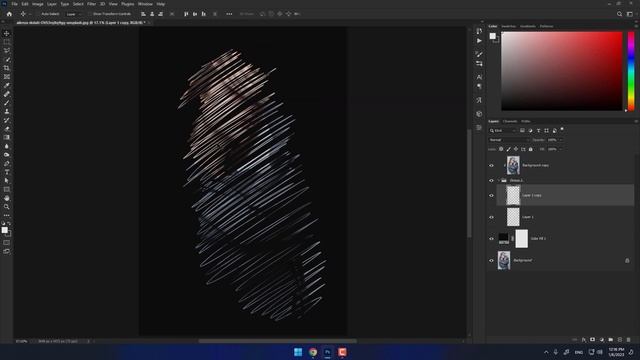640x360 pixels.
Task: Click the Home icon in options bar
Action: click(9, 14)
